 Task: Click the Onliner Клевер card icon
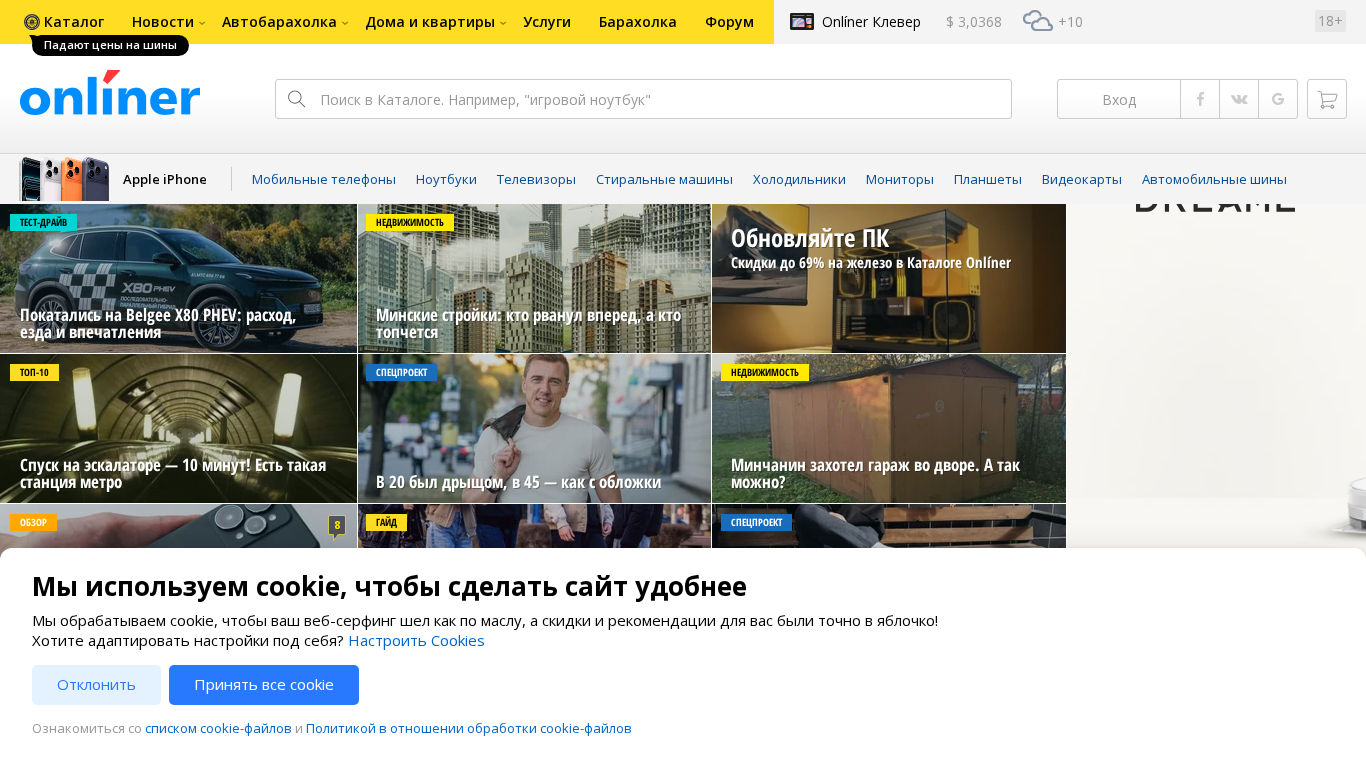coord(802,21)
